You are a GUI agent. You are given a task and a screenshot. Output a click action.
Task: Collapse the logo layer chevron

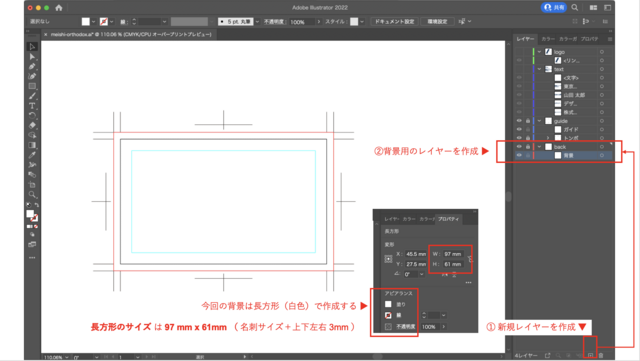(540, 52)
